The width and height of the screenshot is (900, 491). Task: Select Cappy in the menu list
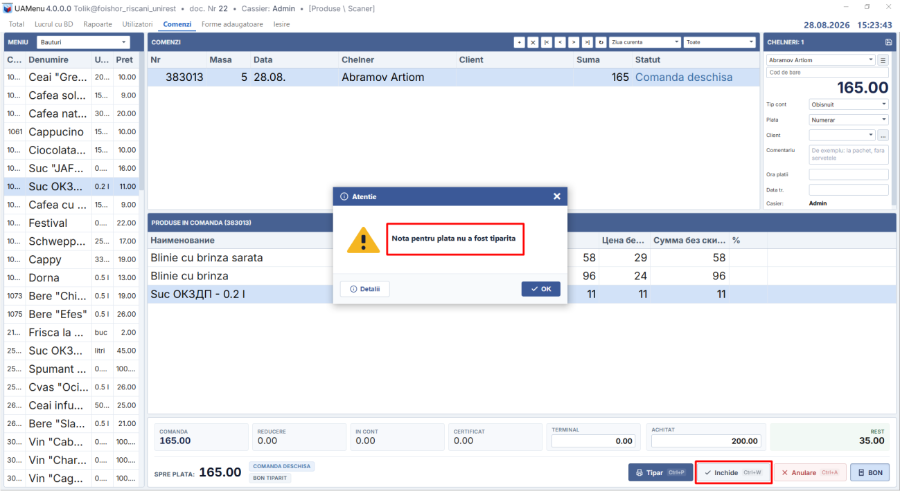click(x=72, y=260)
